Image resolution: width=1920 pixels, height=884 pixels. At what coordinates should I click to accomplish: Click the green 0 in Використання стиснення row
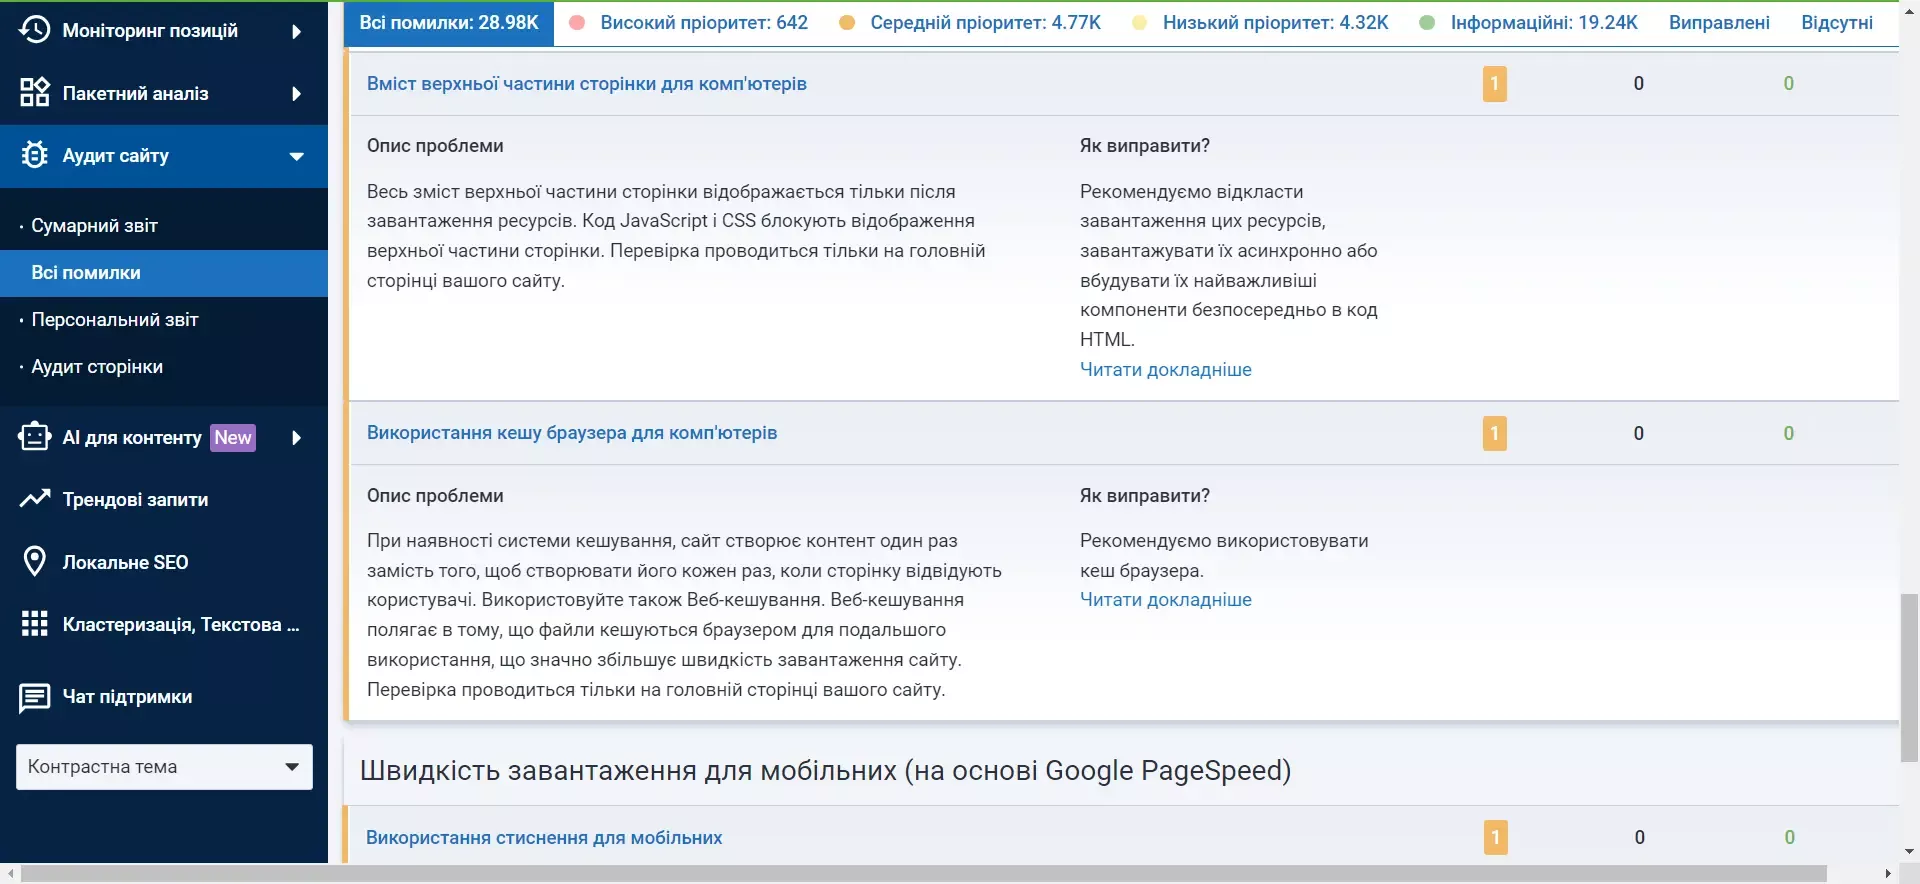1790,838
